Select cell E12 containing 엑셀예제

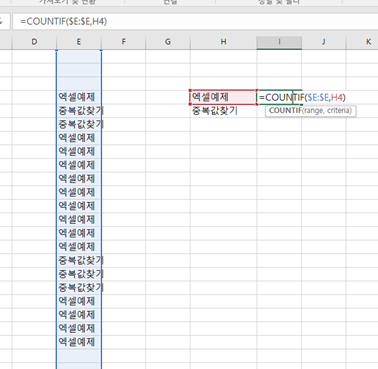79,206
